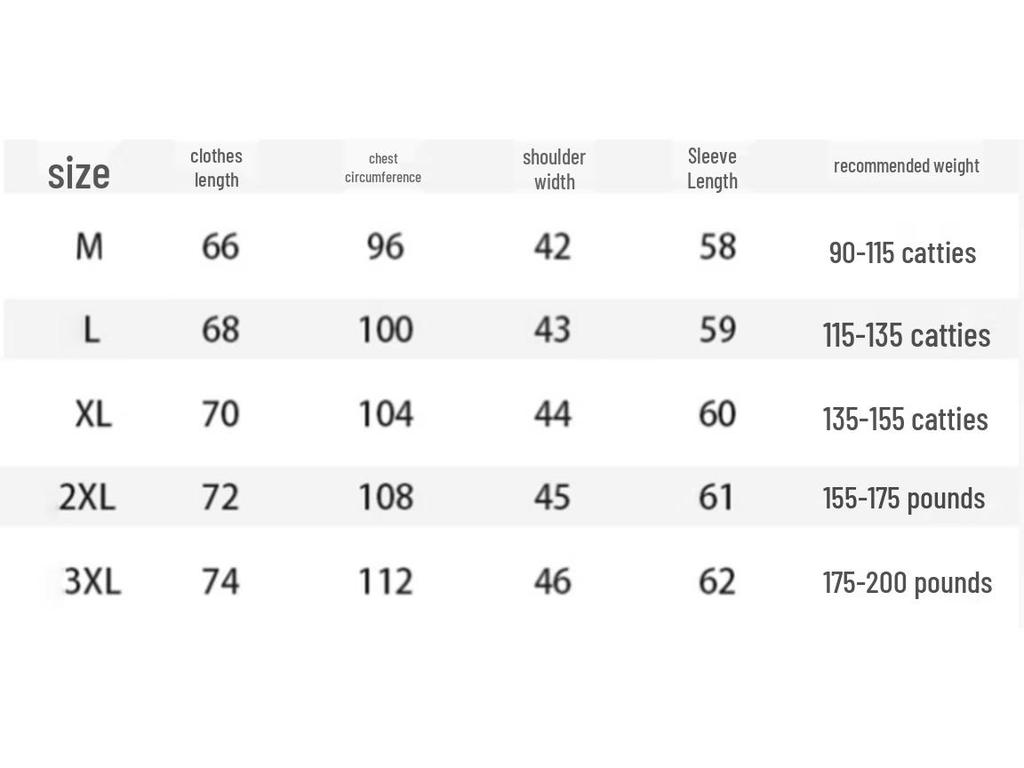The width and height of the screenshot is (1024, 768).
Task: Click the '135-155 catties' weight cell
Action: click(905, 419)
